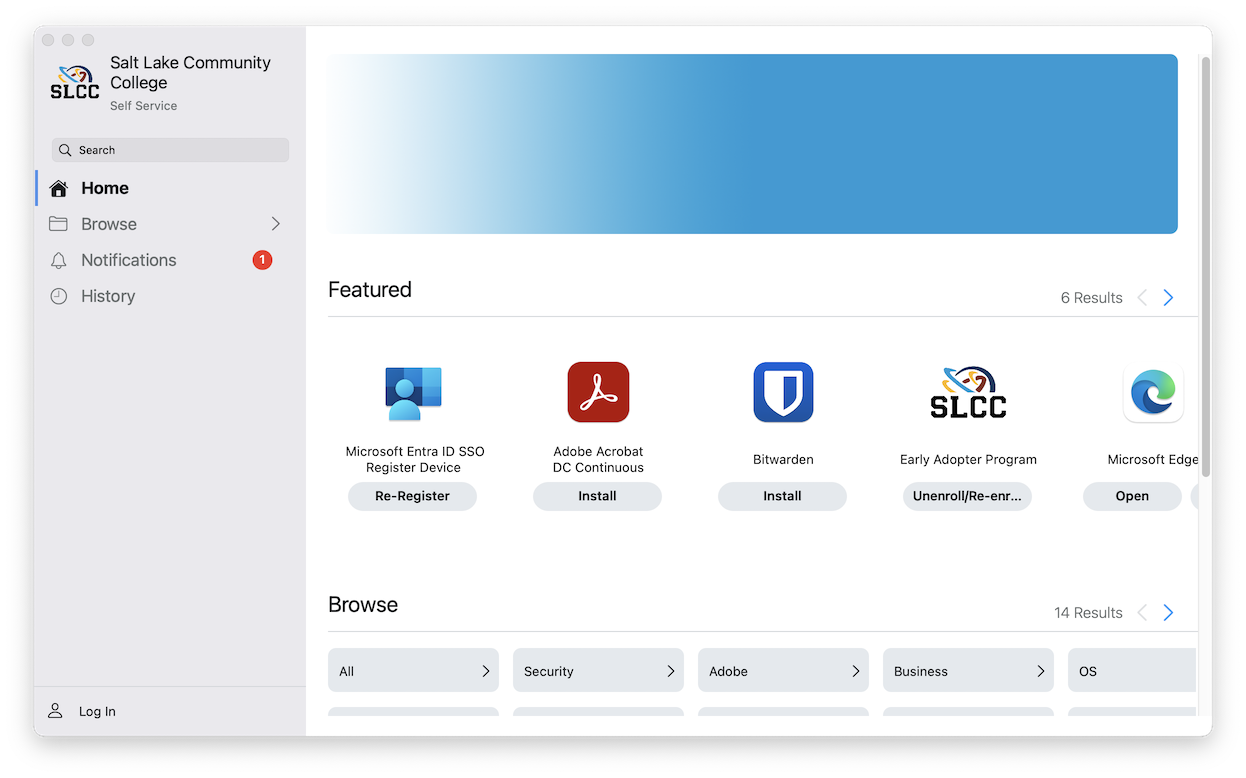Open the Adobe category tile
This screenshot has height=778, width=1246.
[x=783, y=670]
